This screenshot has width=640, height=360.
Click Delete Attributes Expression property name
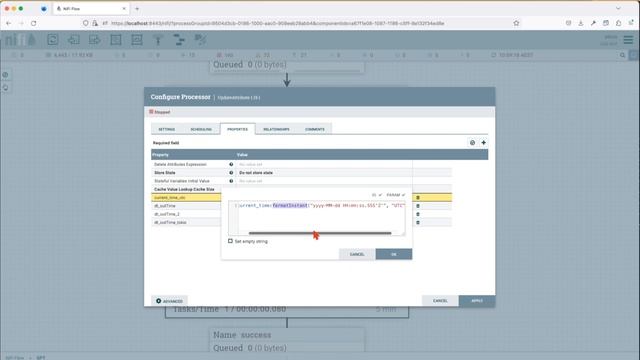[x=180, y=164]
